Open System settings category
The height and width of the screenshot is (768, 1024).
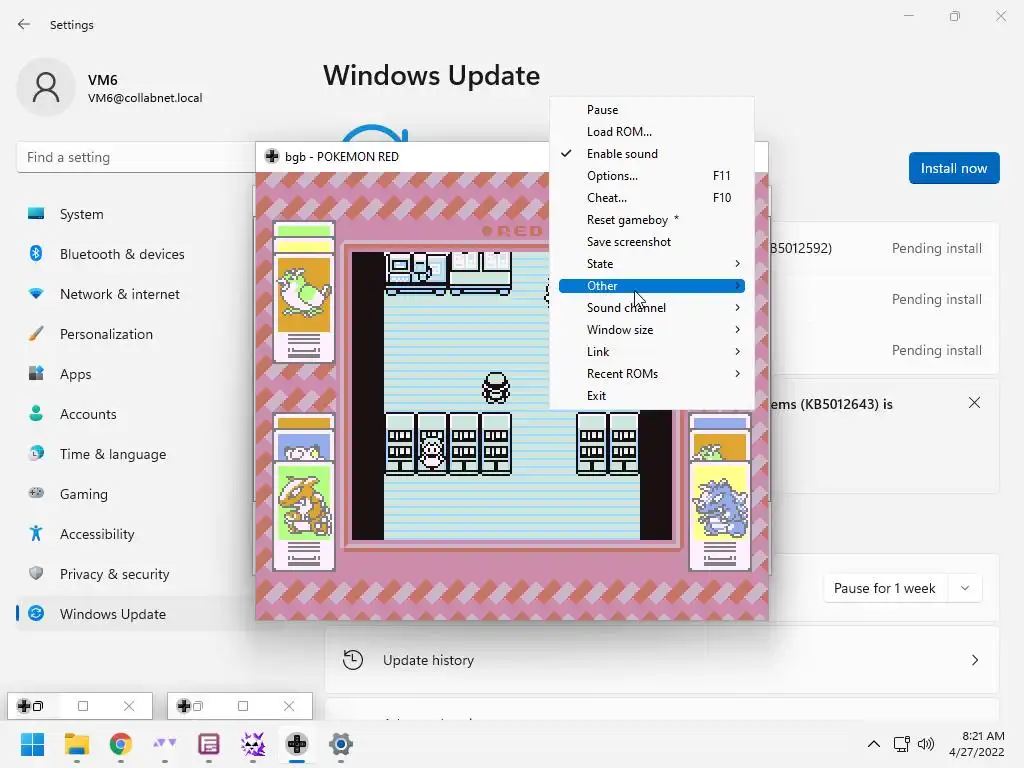pyautogui.click(x=134, y=214)
